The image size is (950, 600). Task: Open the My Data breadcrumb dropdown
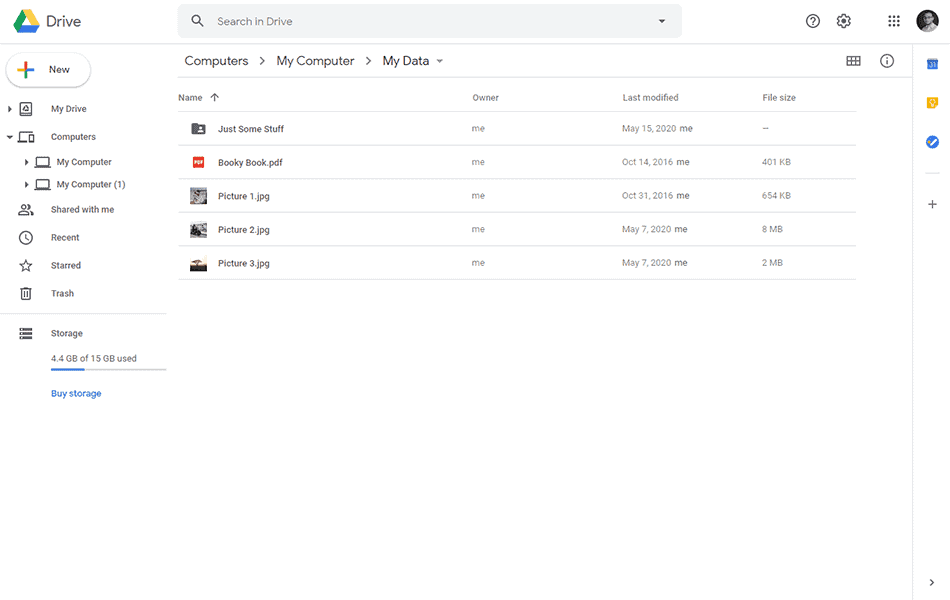point(440,61)
